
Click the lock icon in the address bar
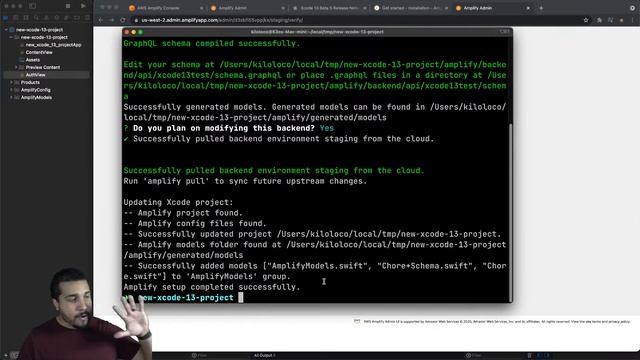(137, 20)
